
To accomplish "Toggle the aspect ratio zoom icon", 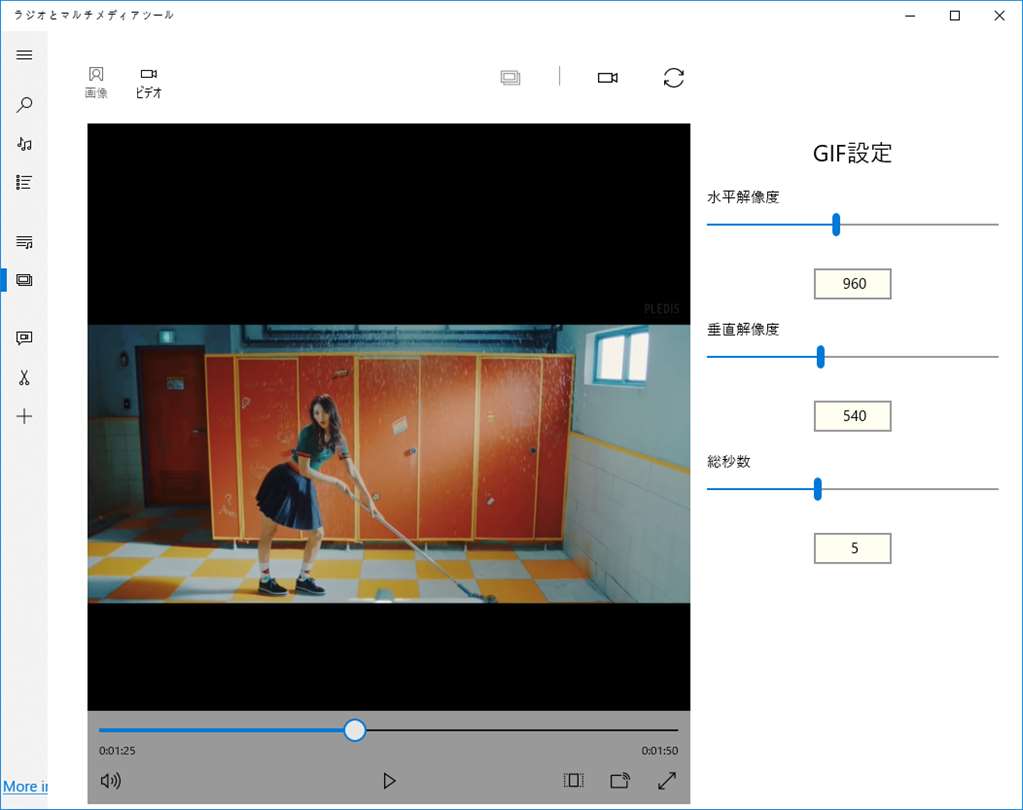I will coord(573,781).
